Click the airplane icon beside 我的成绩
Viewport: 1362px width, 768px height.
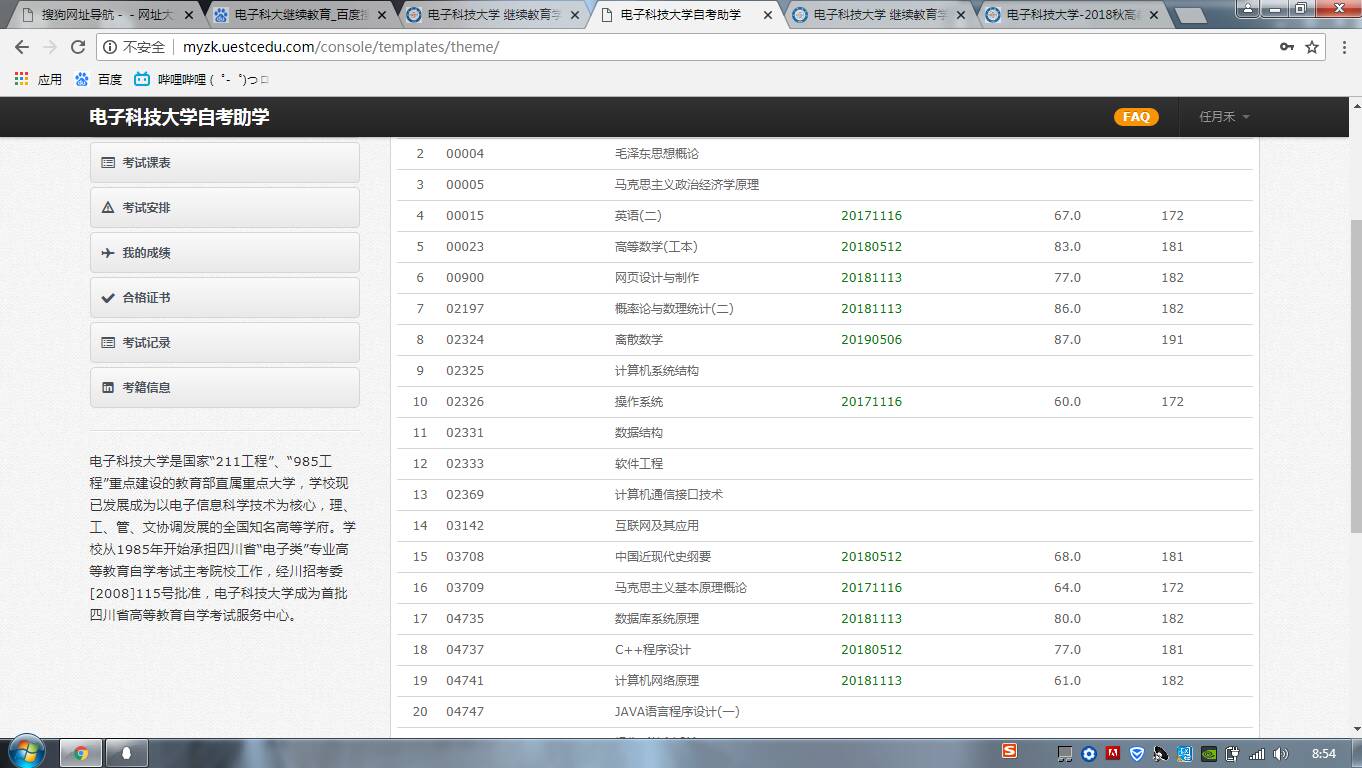point(108,253)
